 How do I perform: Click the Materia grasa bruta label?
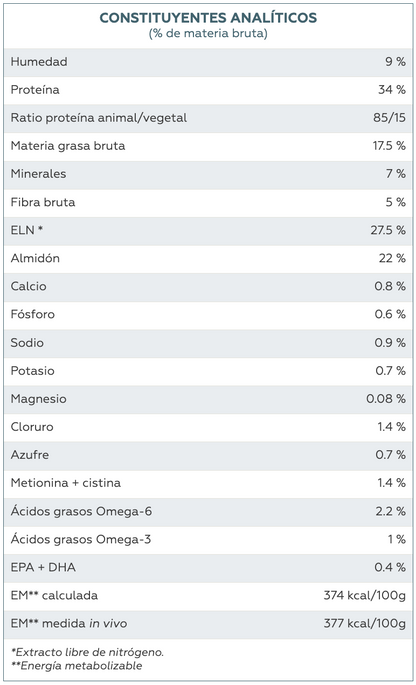point(68,146)
